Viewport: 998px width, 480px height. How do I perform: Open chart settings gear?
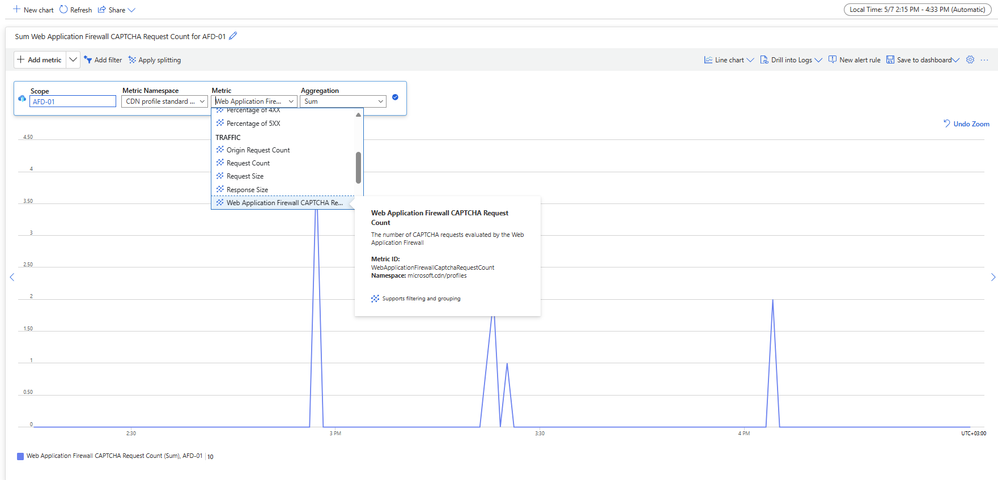(x=969, y=60)
